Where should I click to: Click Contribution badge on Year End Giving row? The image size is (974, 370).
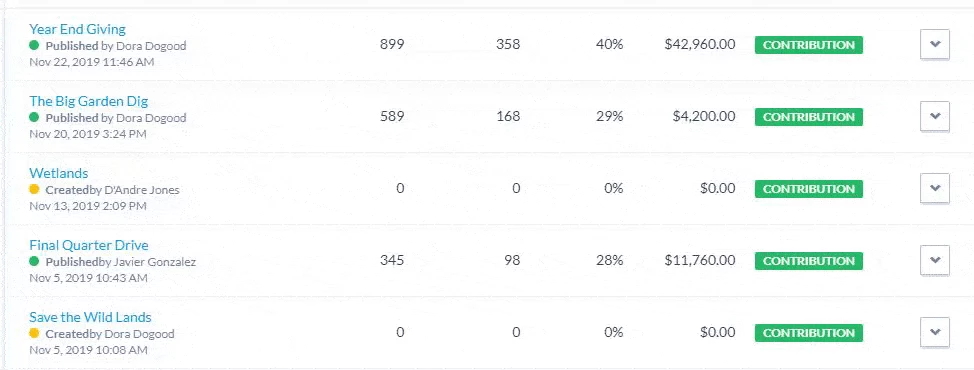tap(809, 45)
